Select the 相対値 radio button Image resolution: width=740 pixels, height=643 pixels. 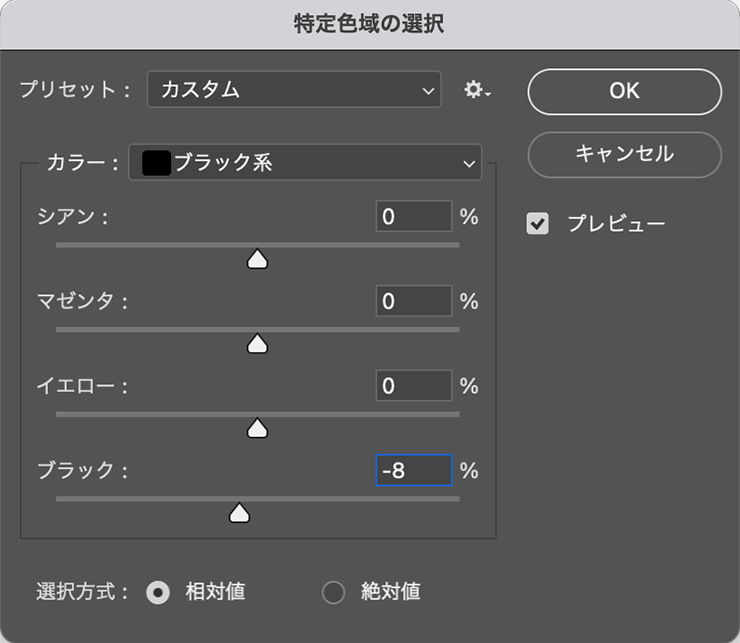tap(158, 592)
